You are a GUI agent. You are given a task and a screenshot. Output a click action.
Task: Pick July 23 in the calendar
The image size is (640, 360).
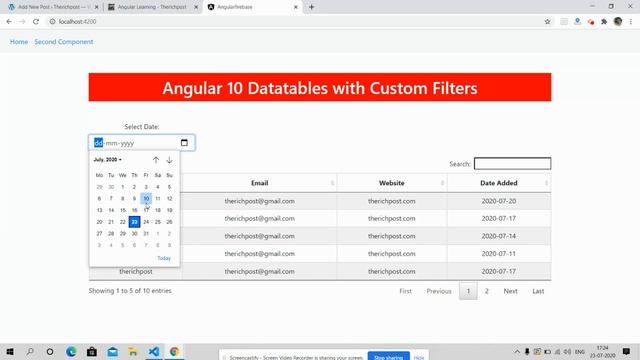click(x=134, y=222)
